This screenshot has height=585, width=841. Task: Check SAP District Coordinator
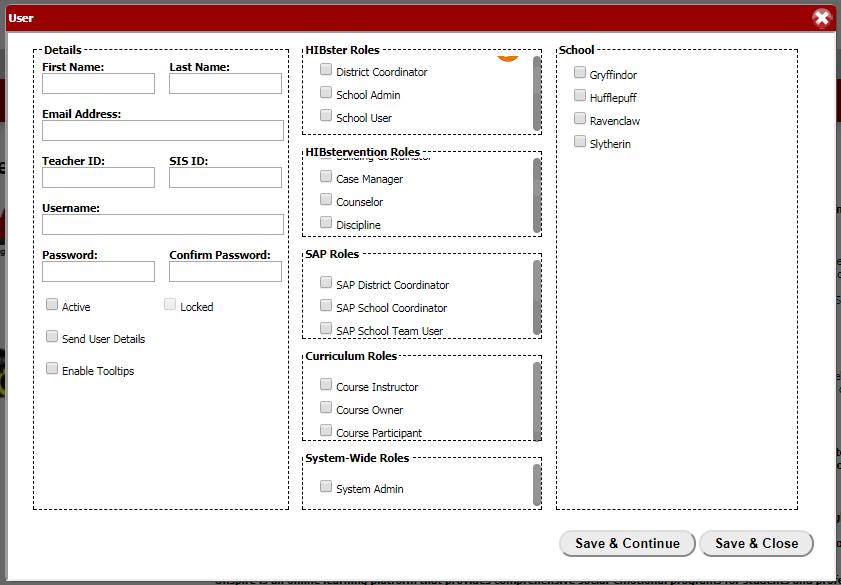[x=326, y=282]
